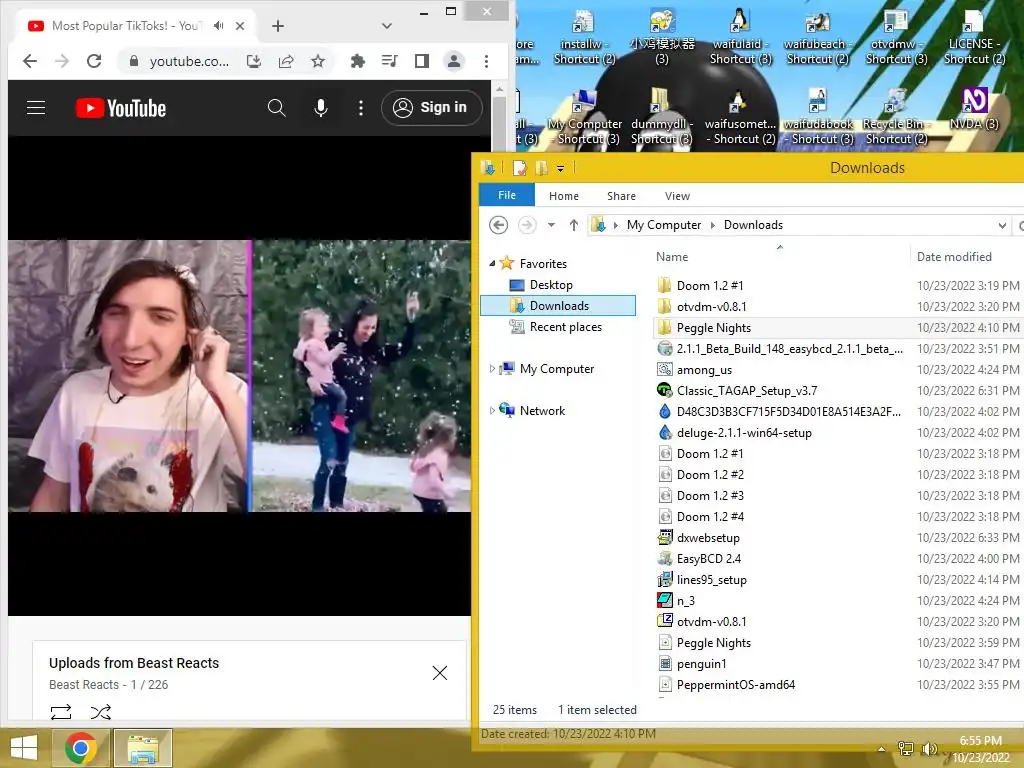Open the File tab in Explorer

coord(507,195)
